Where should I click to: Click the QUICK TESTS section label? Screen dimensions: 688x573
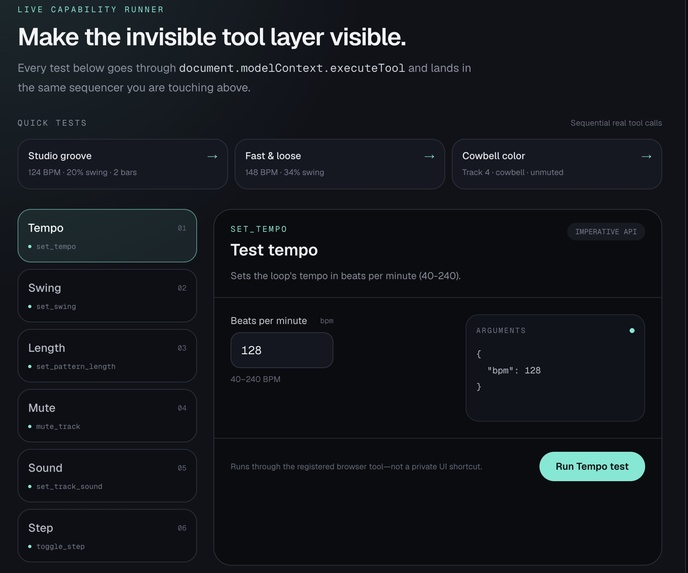tap(52, 123)
